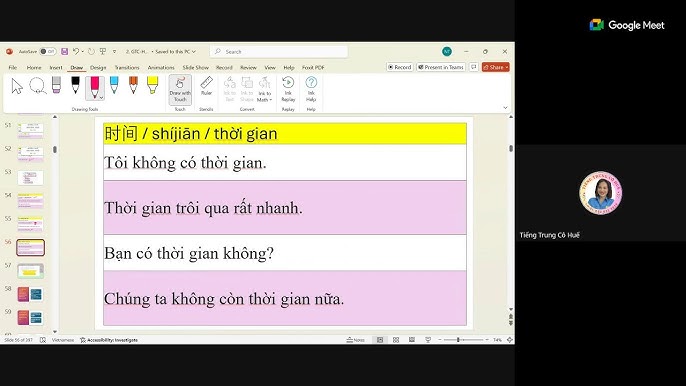Click the Vietnamese language indicator
The height and width of the screenshot is (386, 686).
click(63, 340)
